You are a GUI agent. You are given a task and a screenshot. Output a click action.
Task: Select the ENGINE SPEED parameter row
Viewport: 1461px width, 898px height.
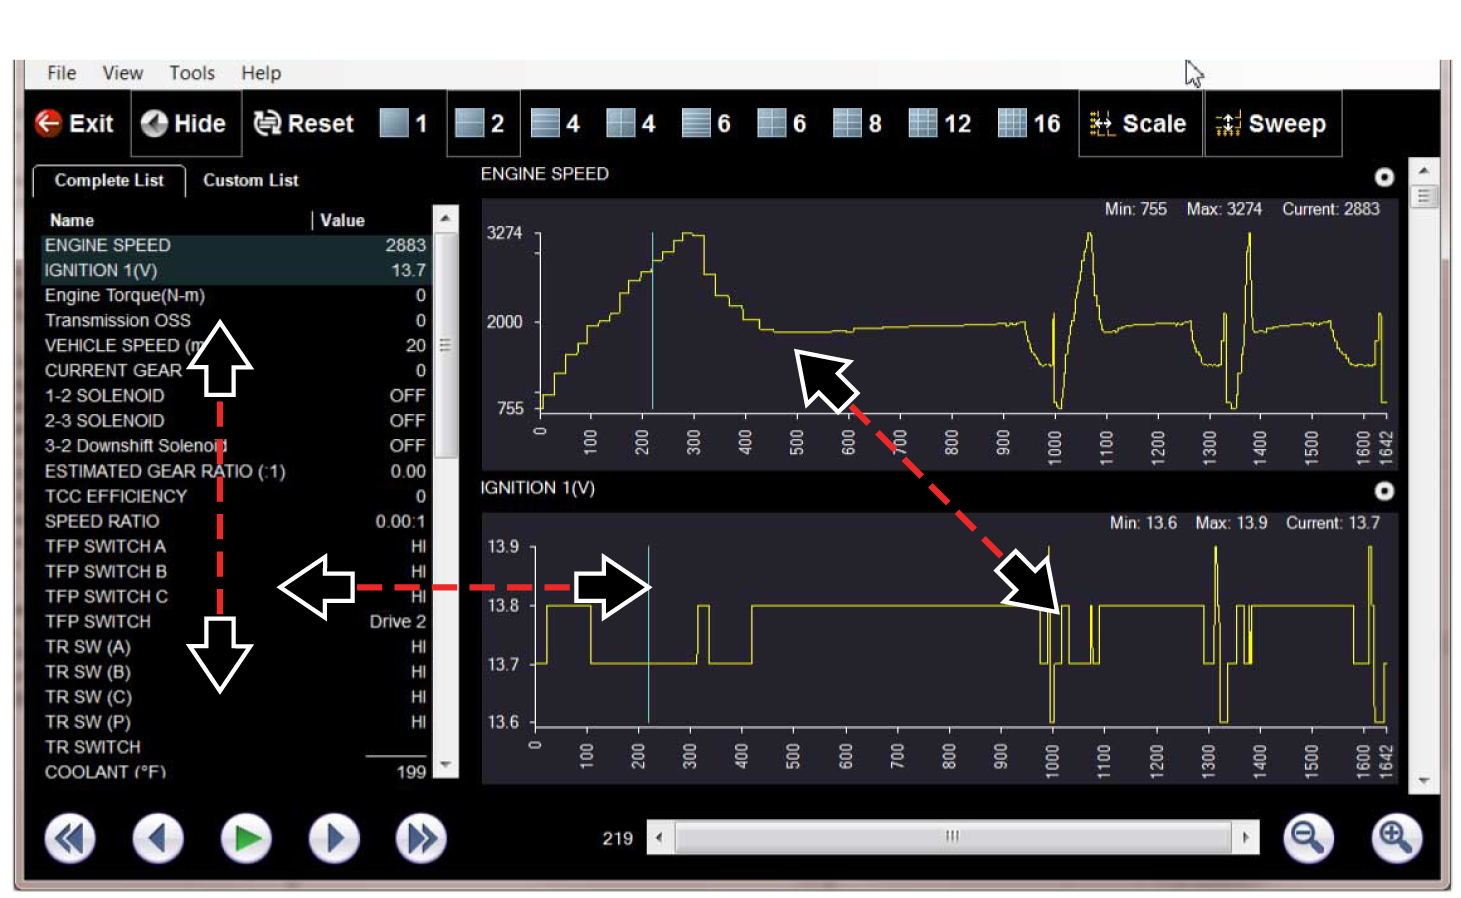[235, 245]
